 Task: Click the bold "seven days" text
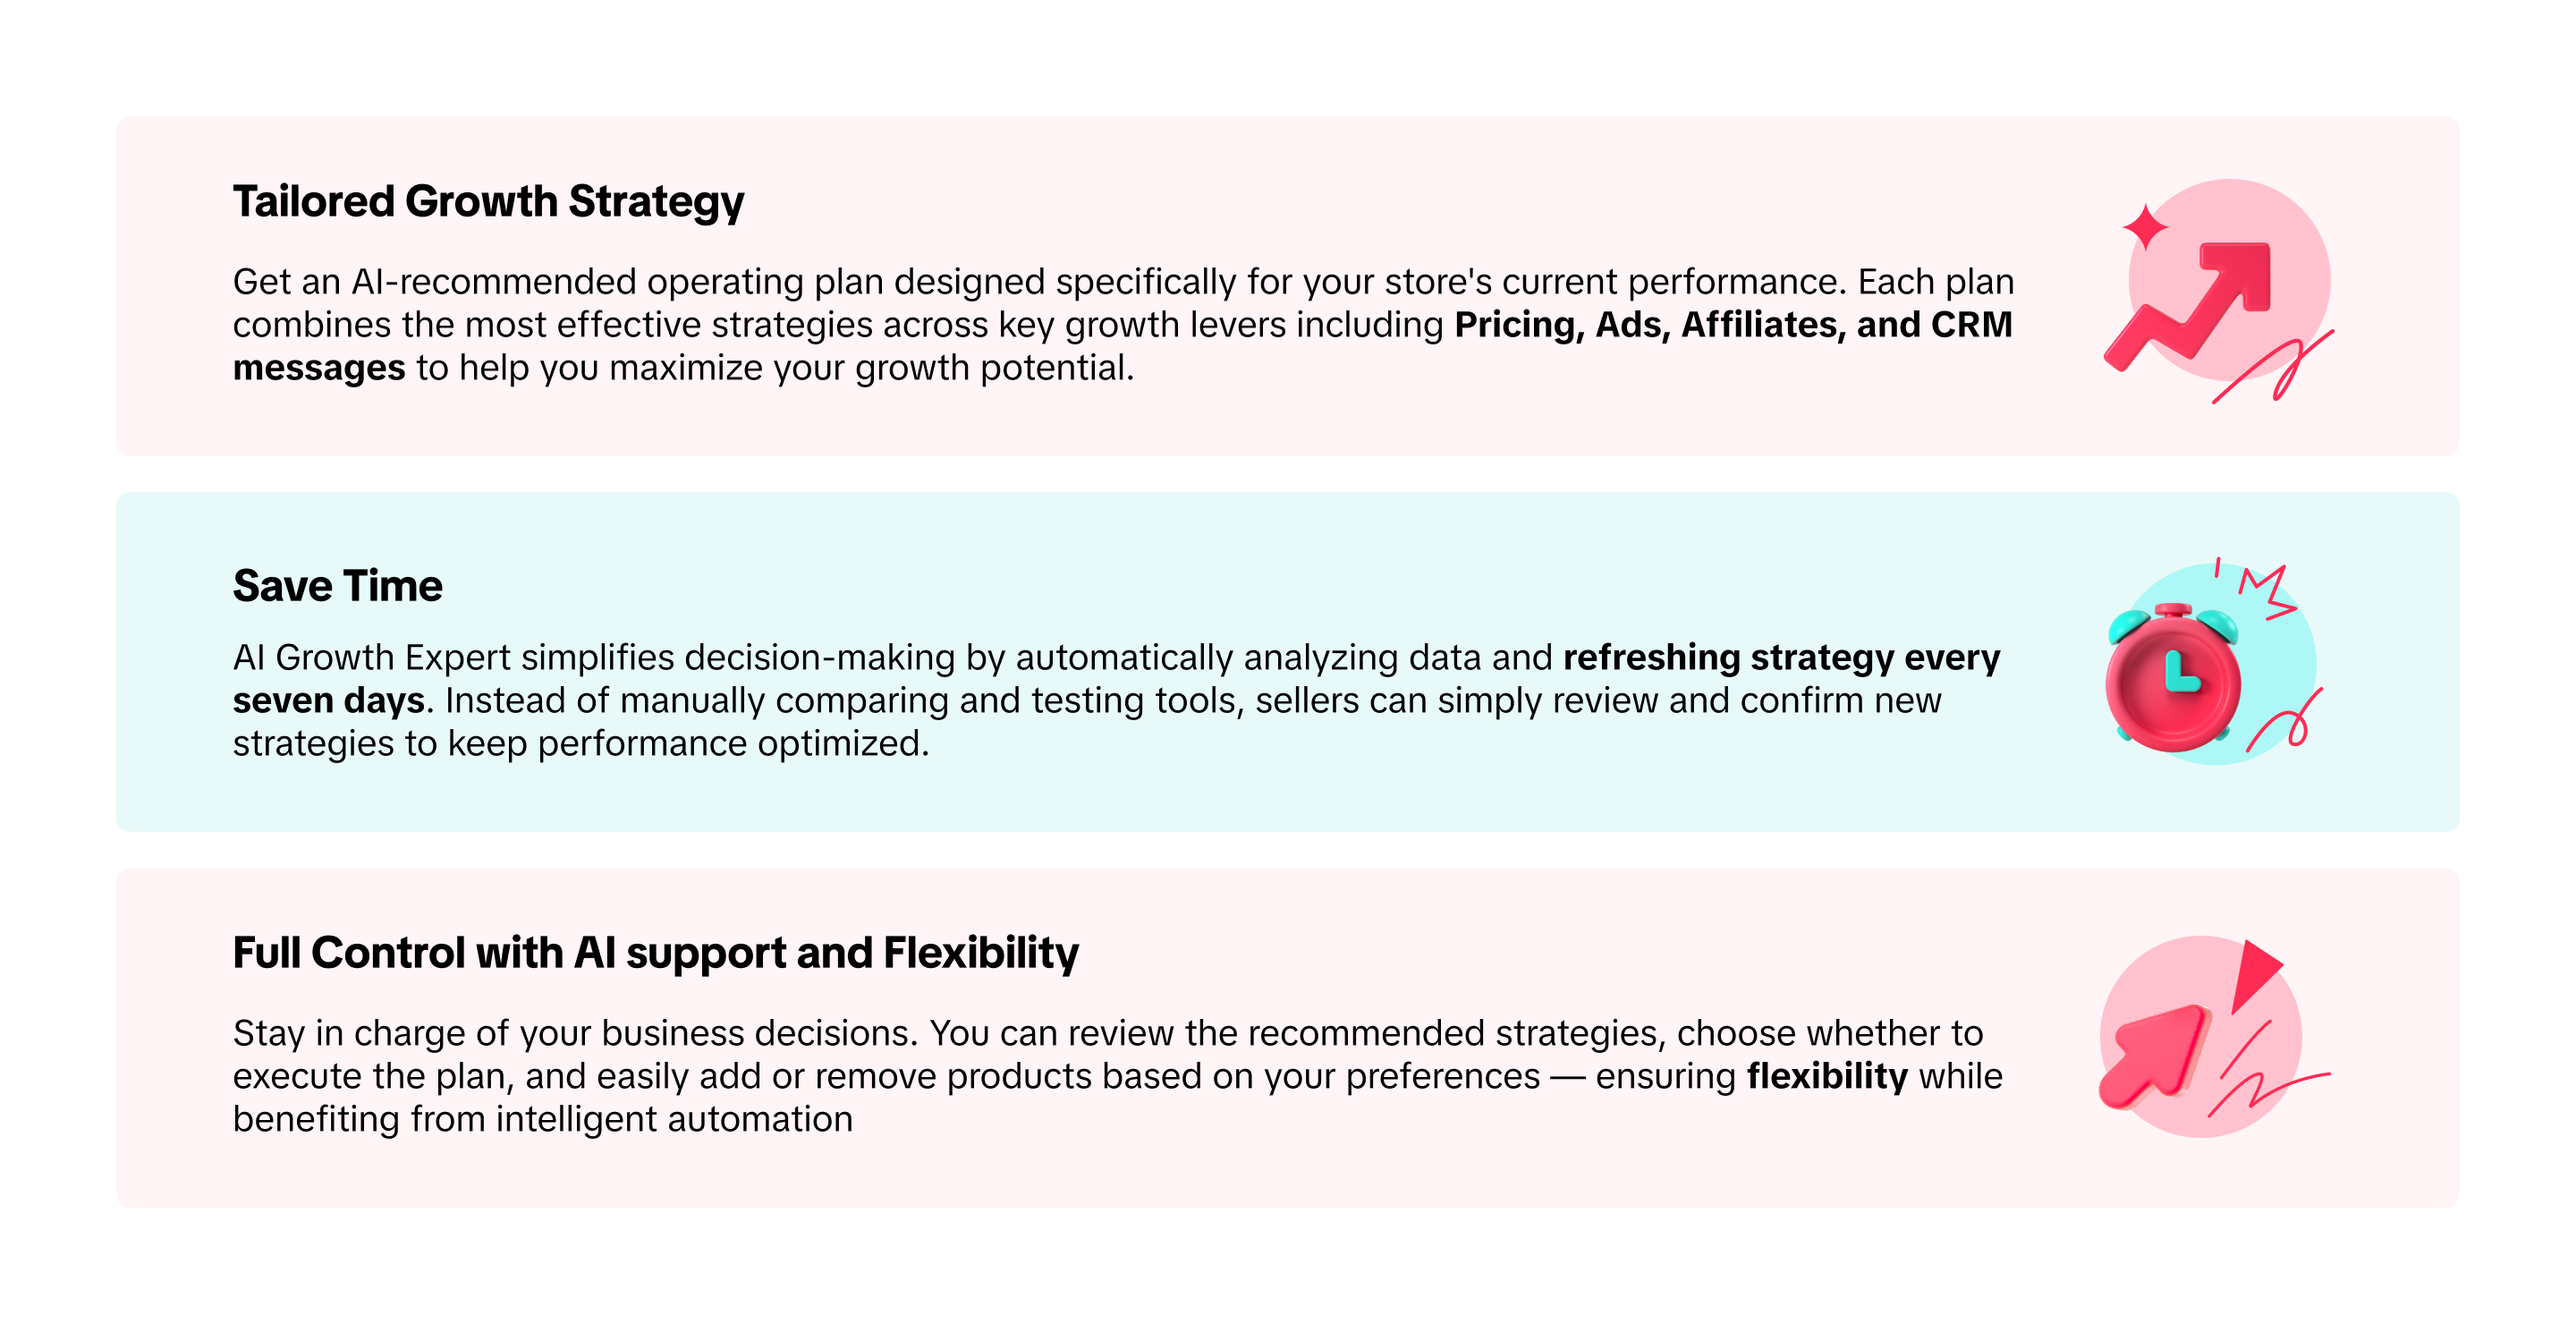point(328,701)
